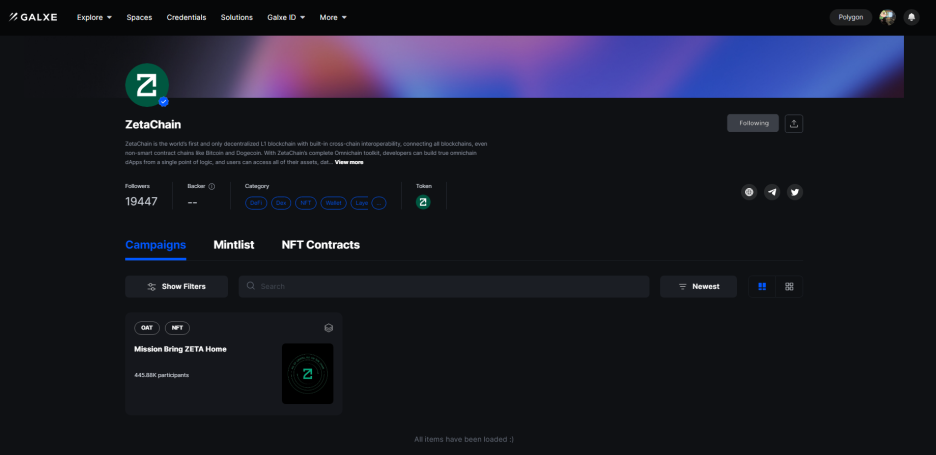Open Solutions in navbar
The height and width of the screenshot is (455, 936).
(x=236, y=17)
